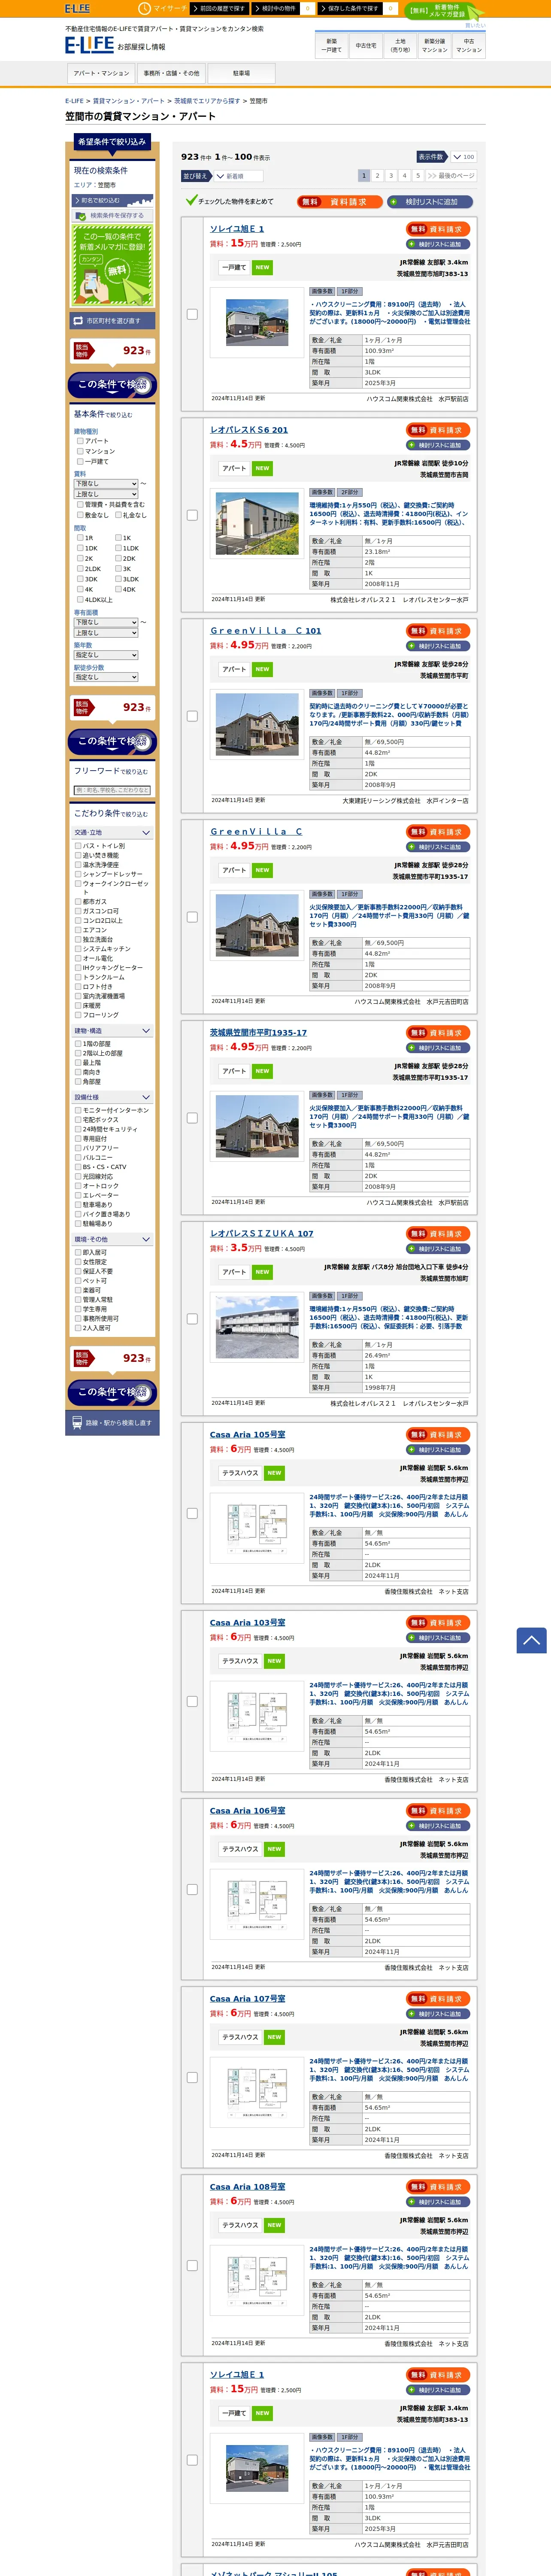The image size is (551, 2576).
Task: Click この条件で検索 just above フリーワード section
Action: pyautogui.click(x=112, y=741)
